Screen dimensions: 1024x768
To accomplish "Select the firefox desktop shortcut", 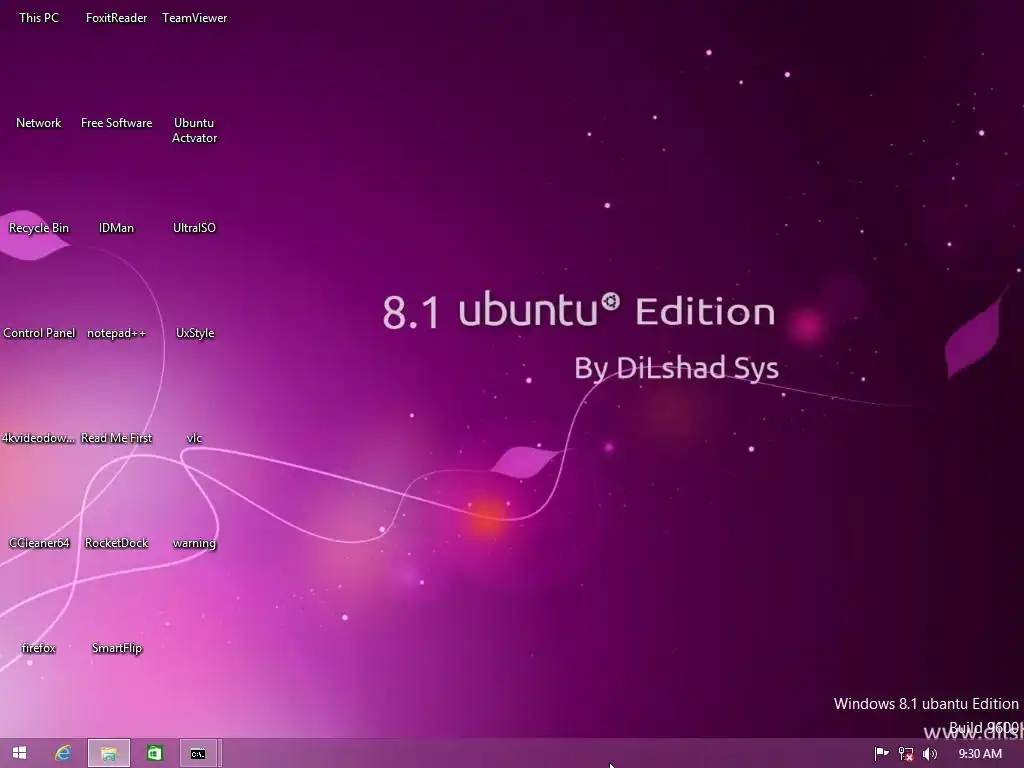I will 39,648.
